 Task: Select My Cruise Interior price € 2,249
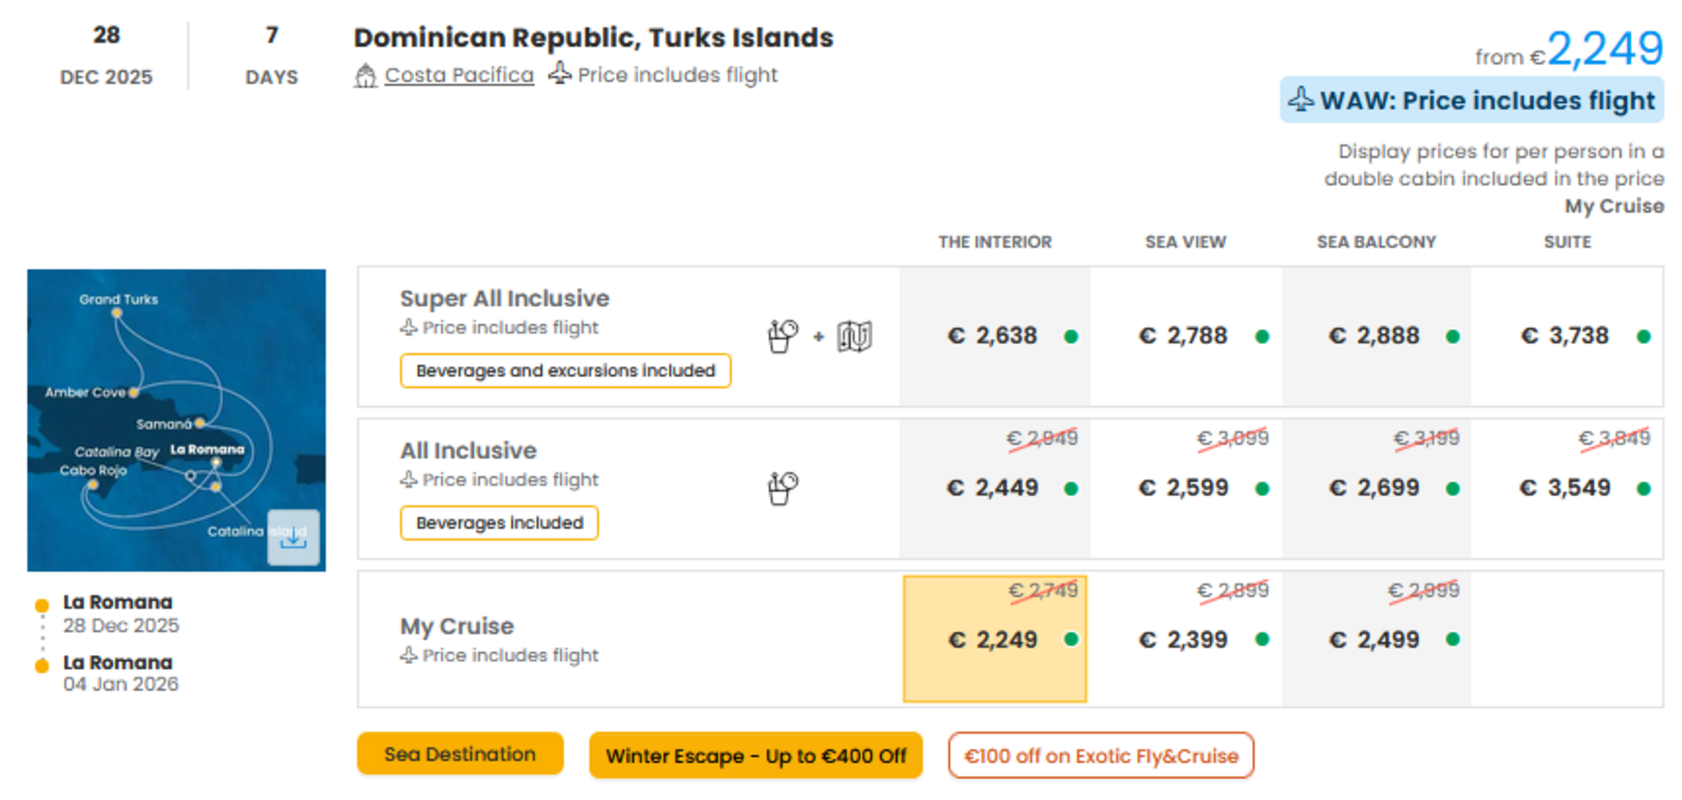tap(994, 639)
